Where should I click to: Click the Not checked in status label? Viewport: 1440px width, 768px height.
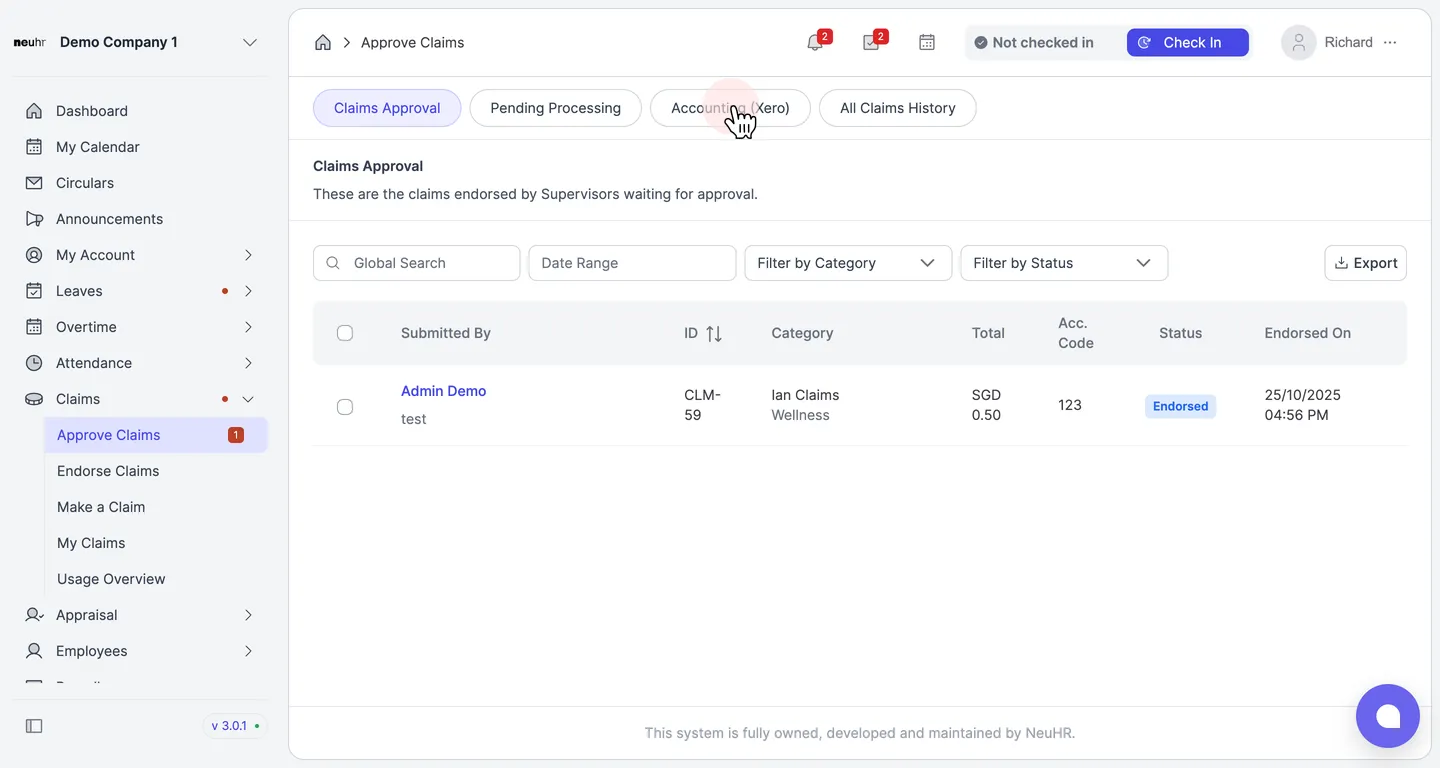(x=1034, y=42)
